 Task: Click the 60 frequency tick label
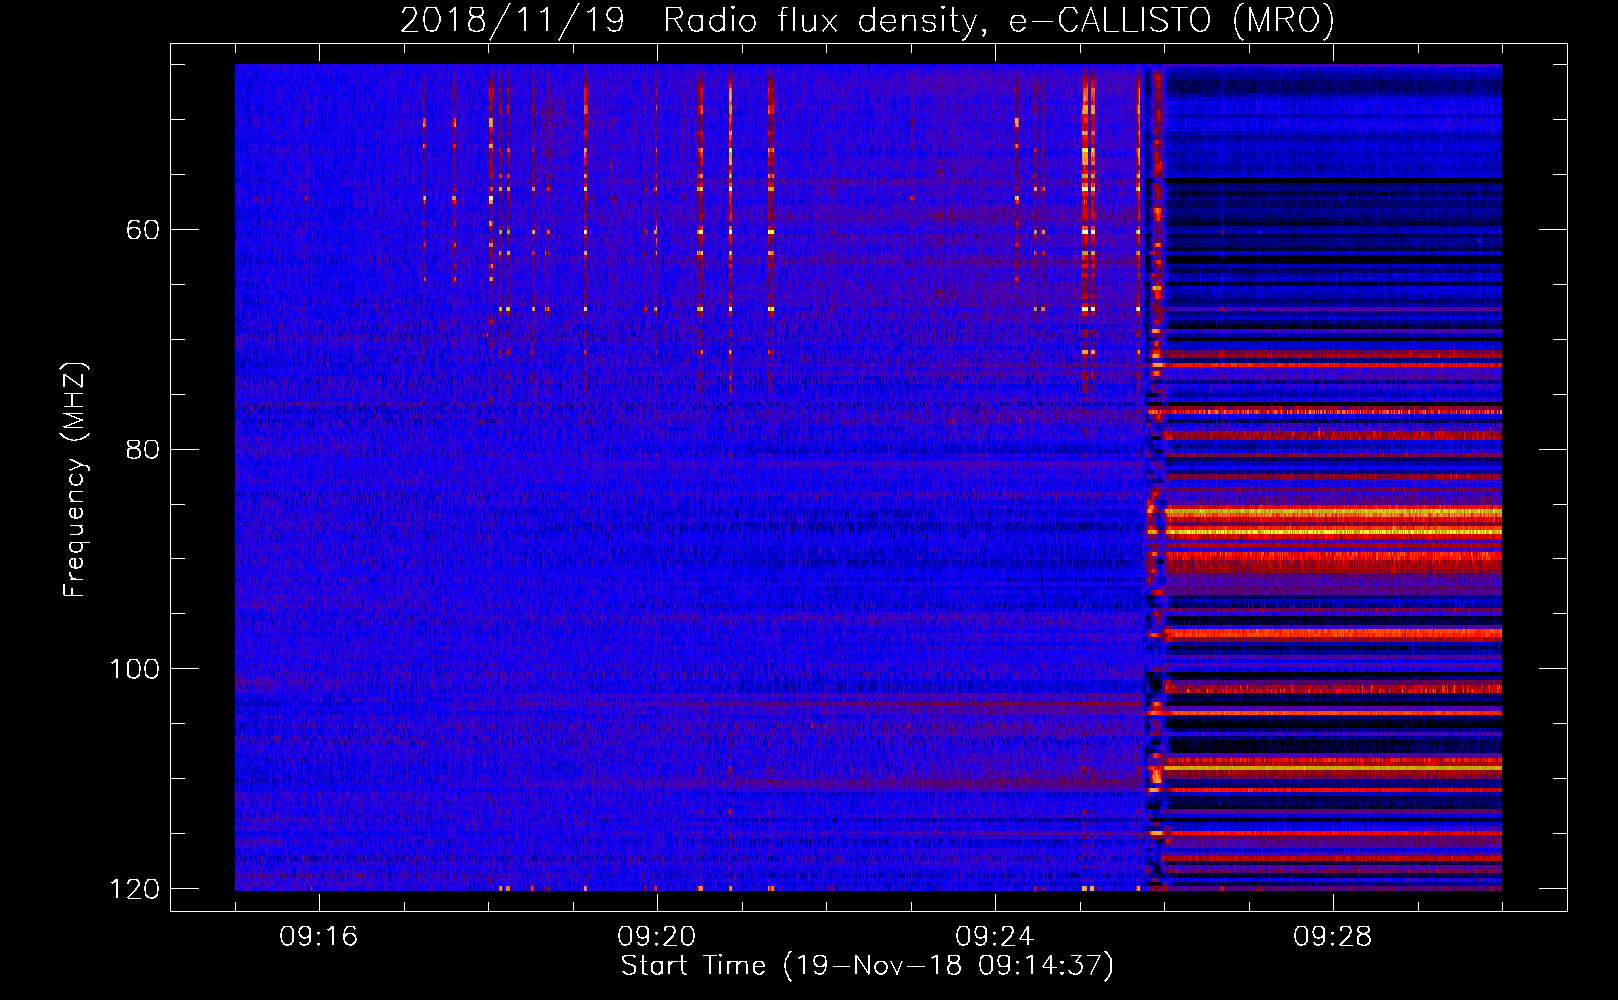click(x=142, y=230)
